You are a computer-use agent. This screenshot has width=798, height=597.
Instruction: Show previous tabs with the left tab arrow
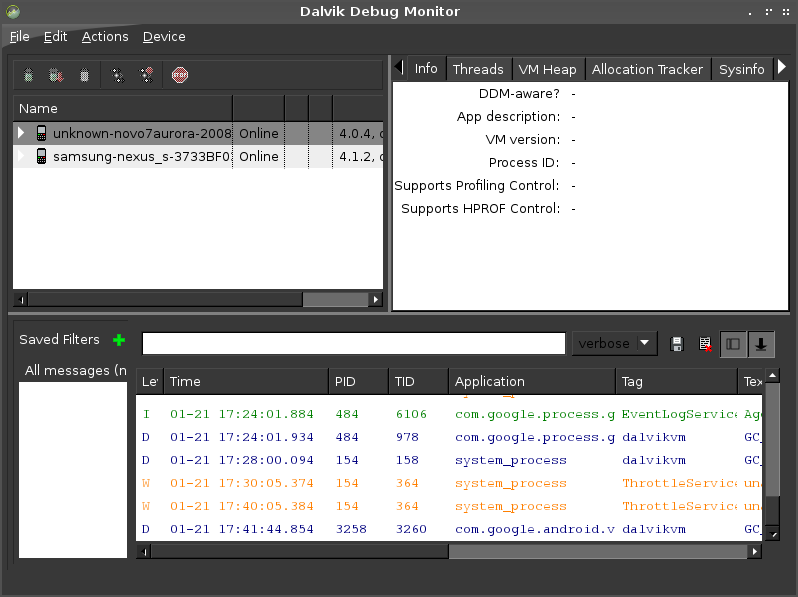tap(400, 67)
